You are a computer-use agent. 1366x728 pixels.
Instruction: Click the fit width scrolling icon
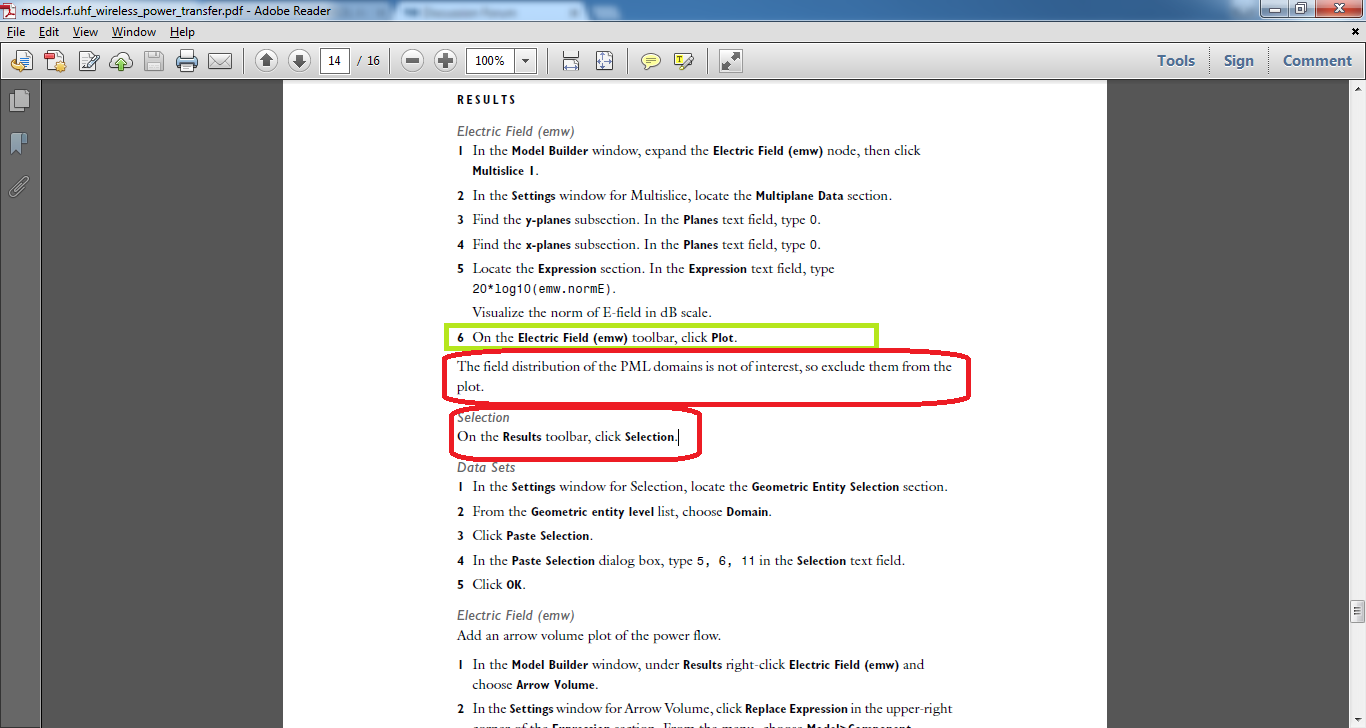[571, 61]
